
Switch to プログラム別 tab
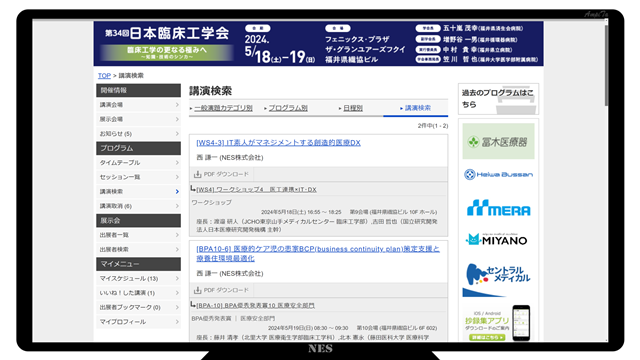[288, 108]
